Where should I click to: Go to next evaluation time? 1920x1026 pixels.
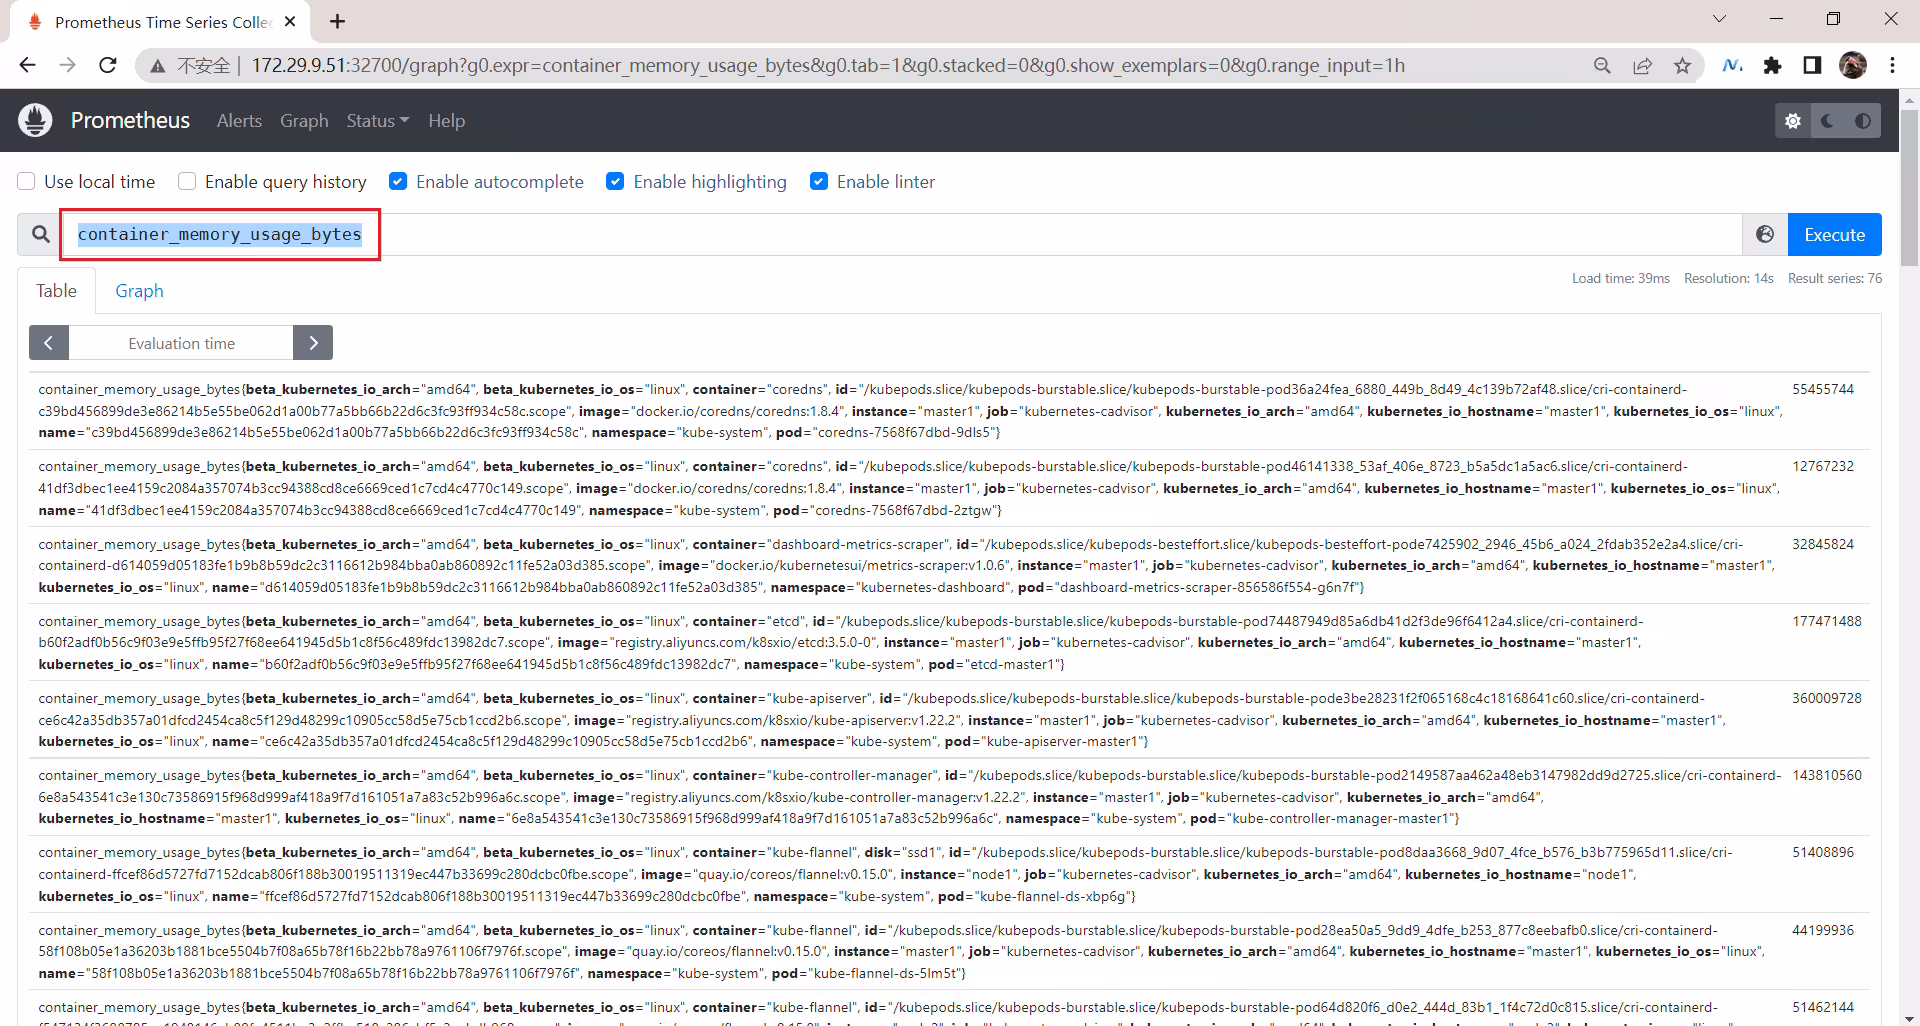(313, 343)
